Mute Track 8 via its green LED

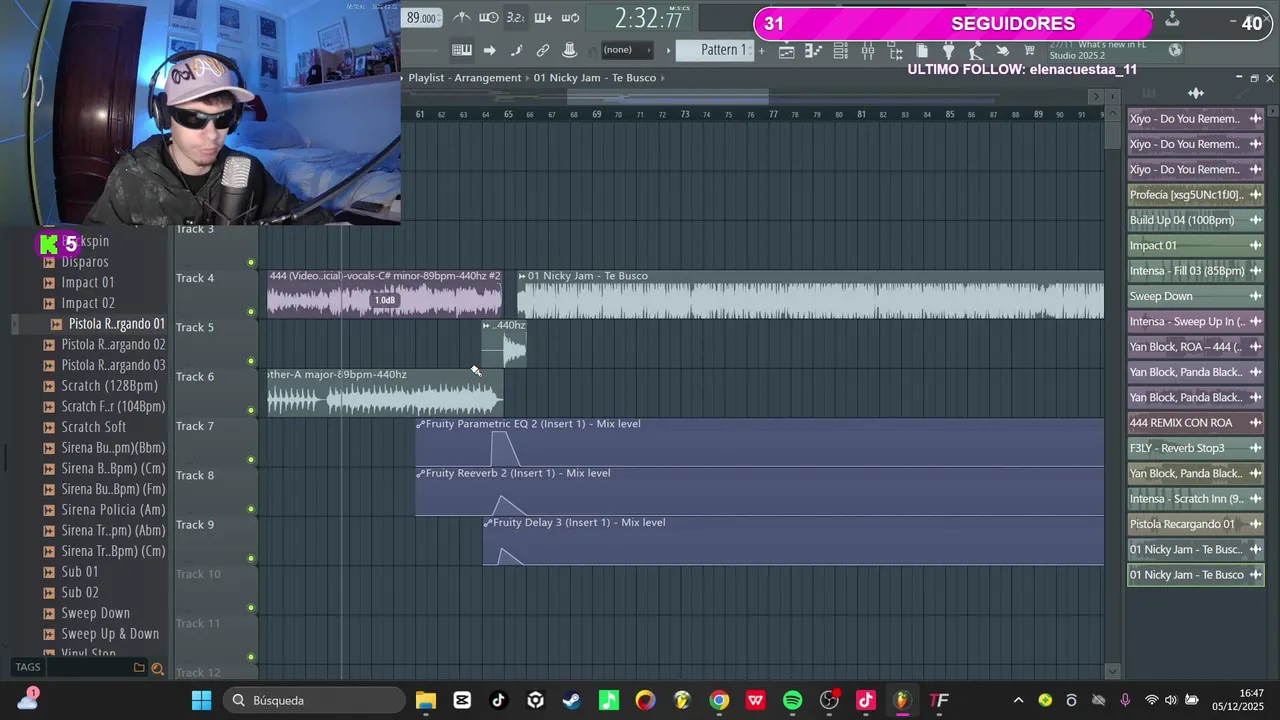[x=251, y=509]
